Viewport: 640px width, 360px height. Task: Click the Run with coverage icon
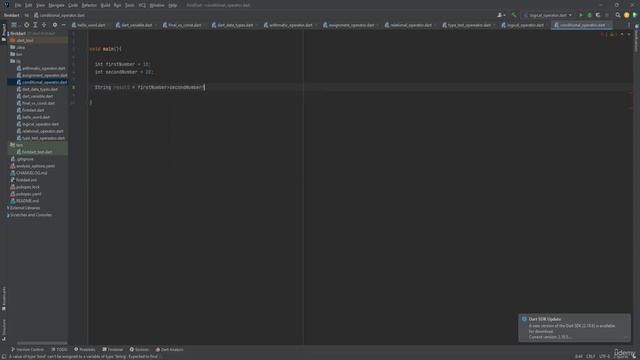[x=598, y=15]
